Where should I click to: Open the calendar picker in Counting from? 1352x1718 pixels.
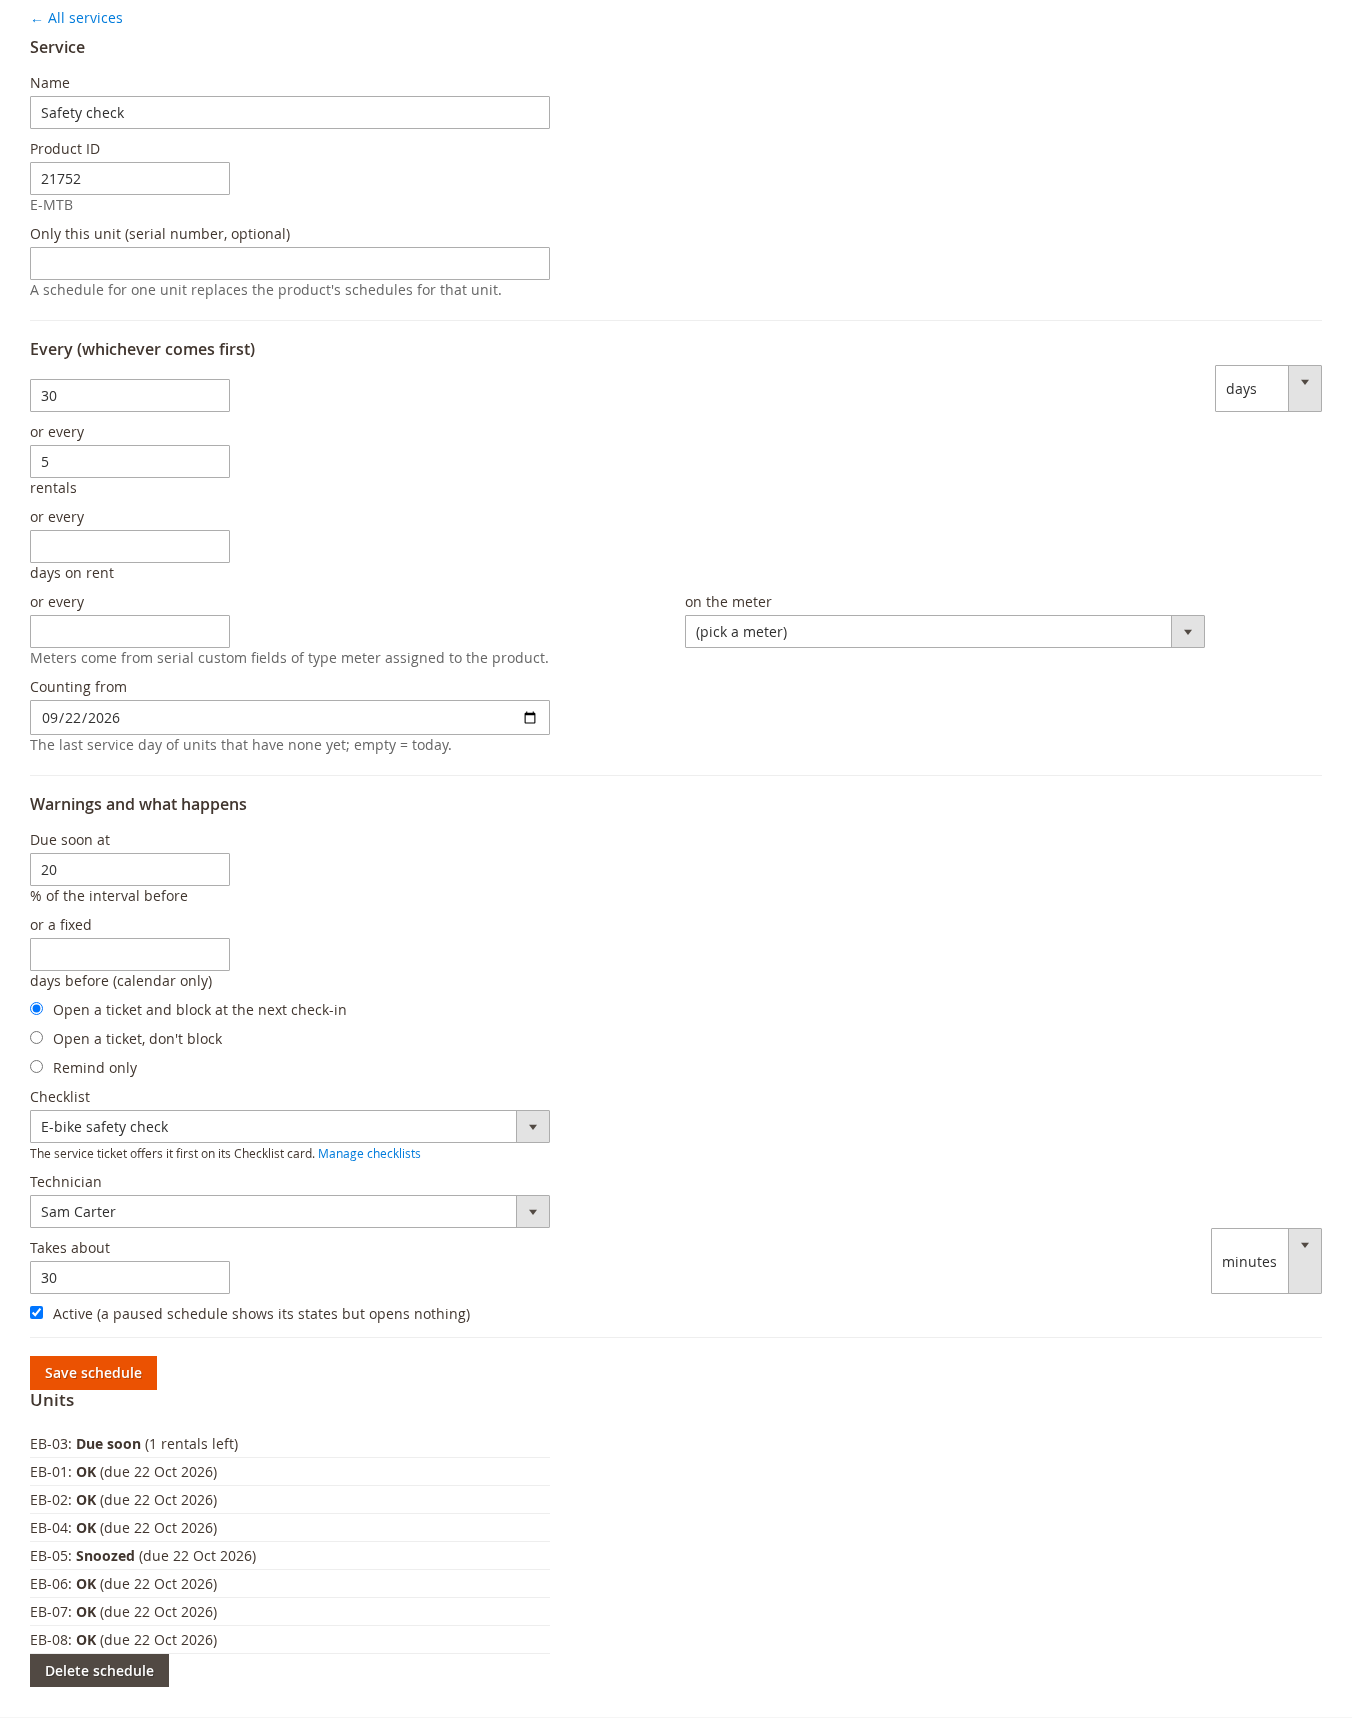pos(530,718)
